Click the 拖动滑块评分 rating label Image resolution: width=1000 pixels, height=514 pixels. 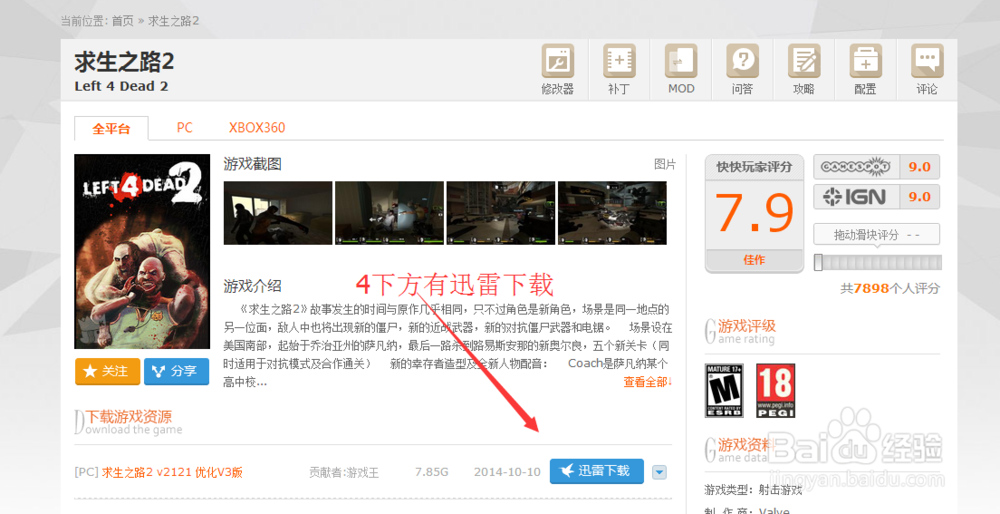876,235
